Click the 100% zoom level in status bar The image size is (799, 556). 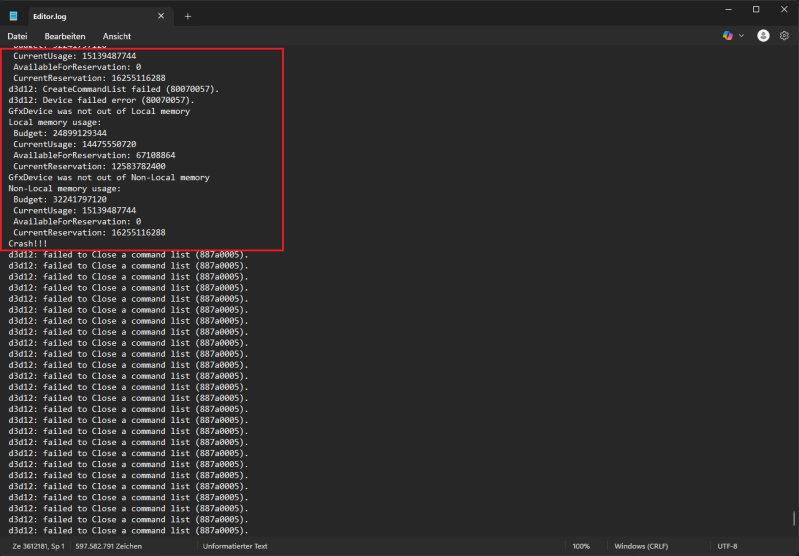point(581,546)
